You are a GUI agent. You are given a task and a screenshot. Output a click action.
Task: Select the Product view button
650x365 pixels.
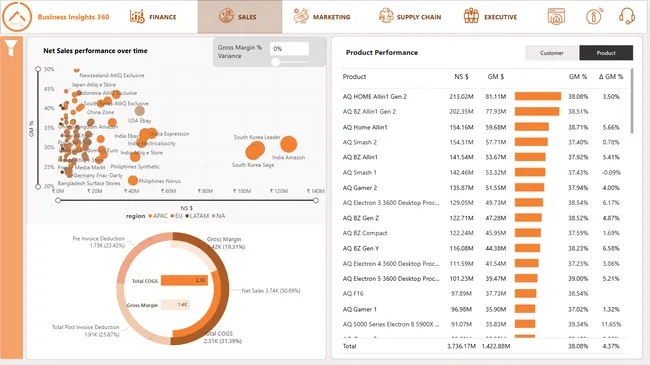(x=606, y=53)
